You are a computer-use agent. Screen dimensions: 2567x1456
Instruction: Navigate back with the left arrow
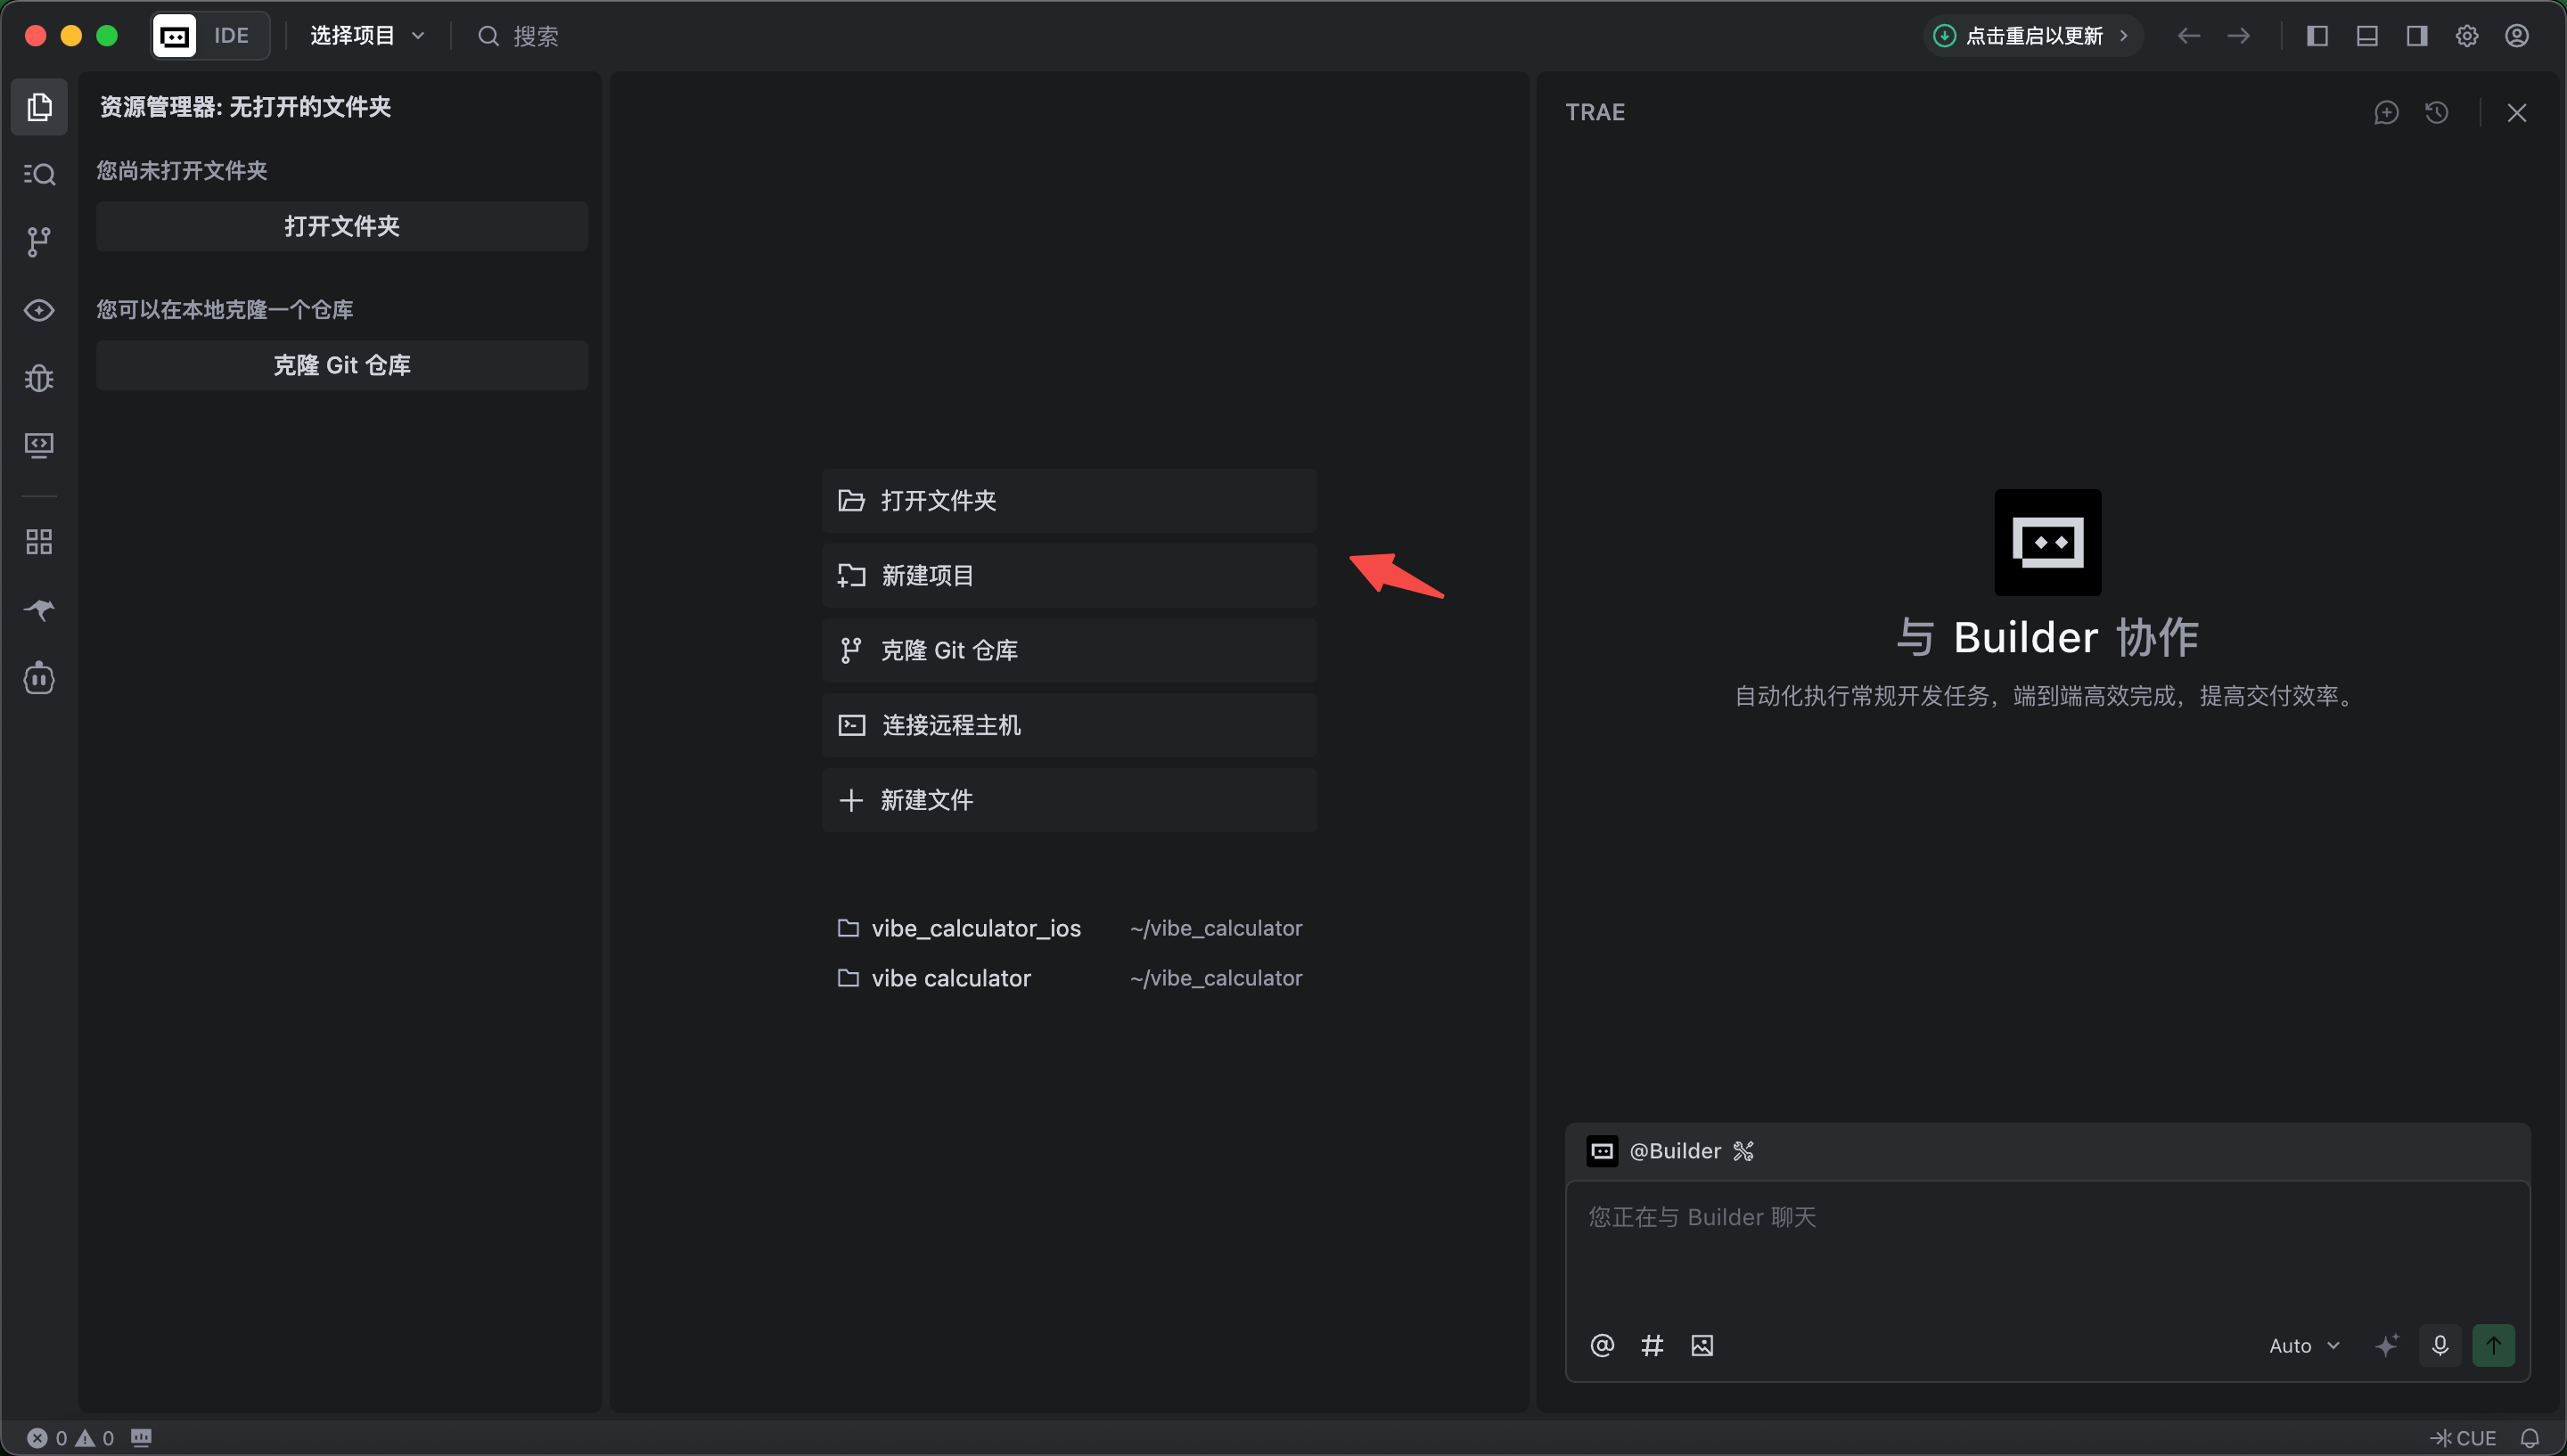2188,36
